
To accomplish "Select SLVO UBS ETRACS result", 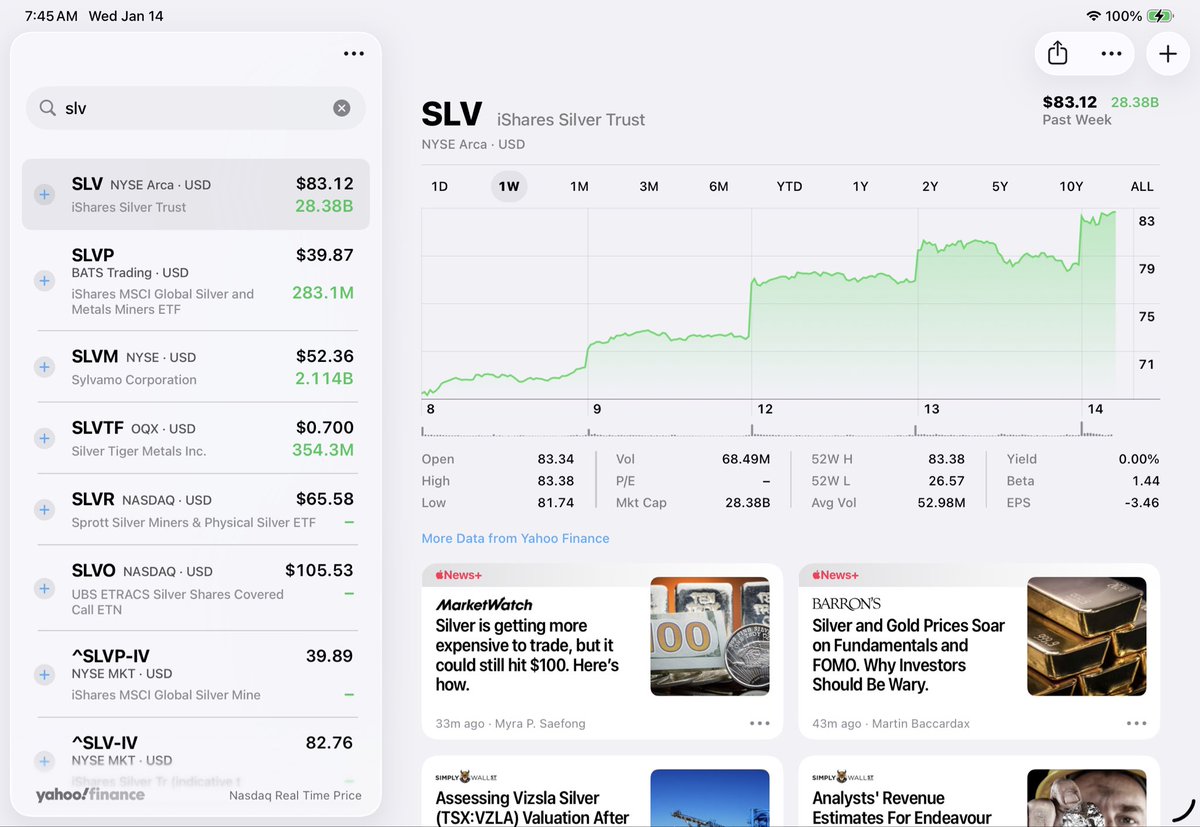I will [x=196, y=589].
